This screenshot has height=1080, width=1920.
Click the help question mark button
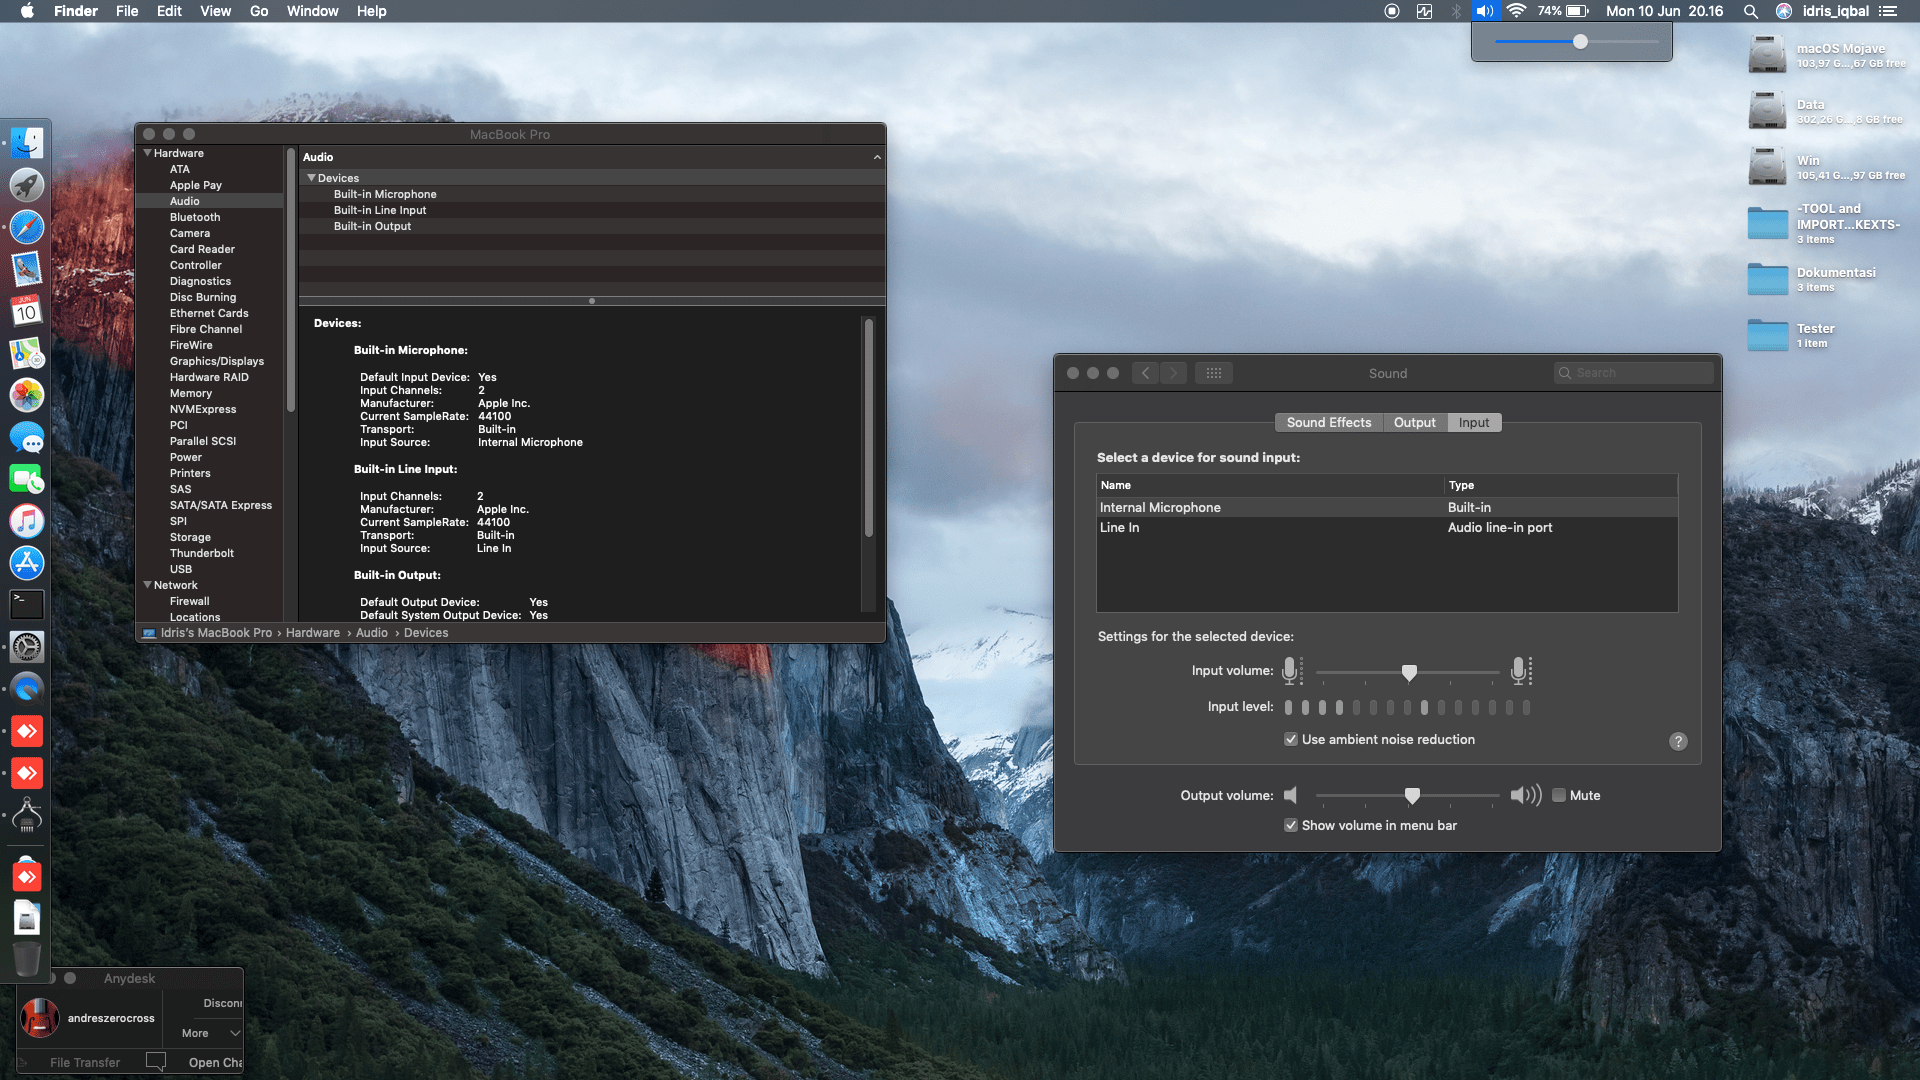coord(1678,741)
